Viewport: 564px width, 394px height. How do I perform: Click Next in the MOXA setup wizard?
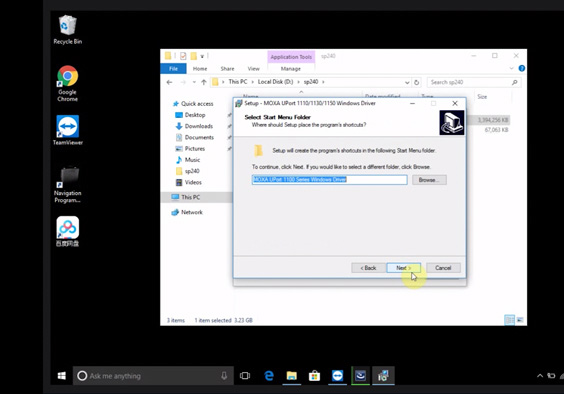coord(403,268)
